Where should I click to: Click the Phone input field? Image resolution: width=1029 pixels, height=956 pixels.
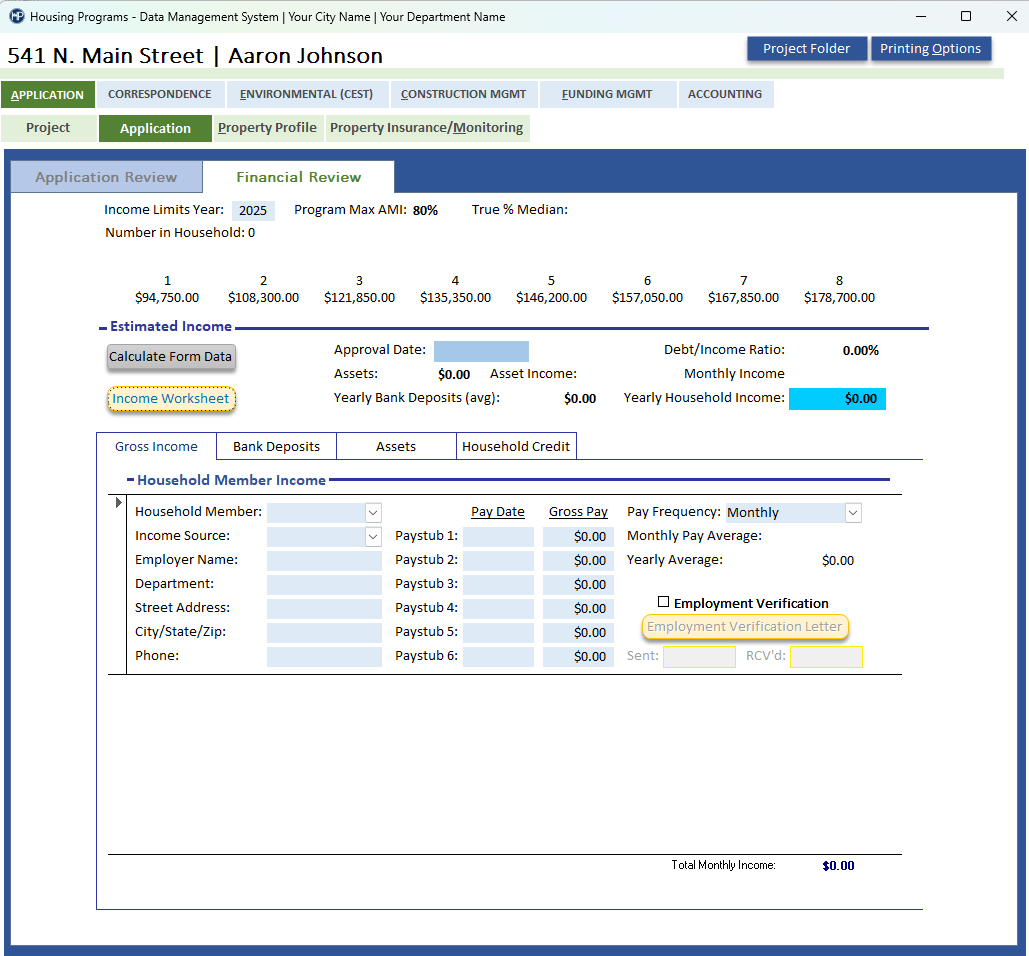324,656
